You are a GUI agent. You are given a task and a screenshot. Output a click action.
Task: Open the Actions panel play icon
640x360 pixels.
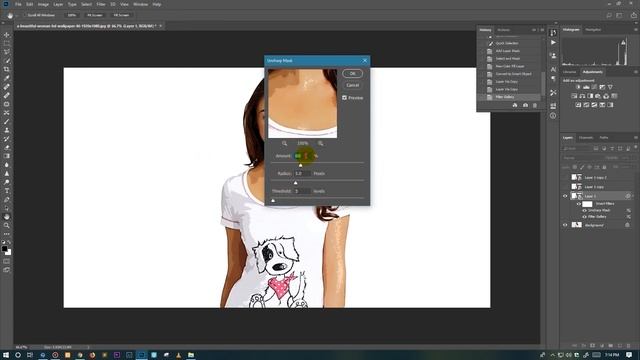[x=553, y=42]
